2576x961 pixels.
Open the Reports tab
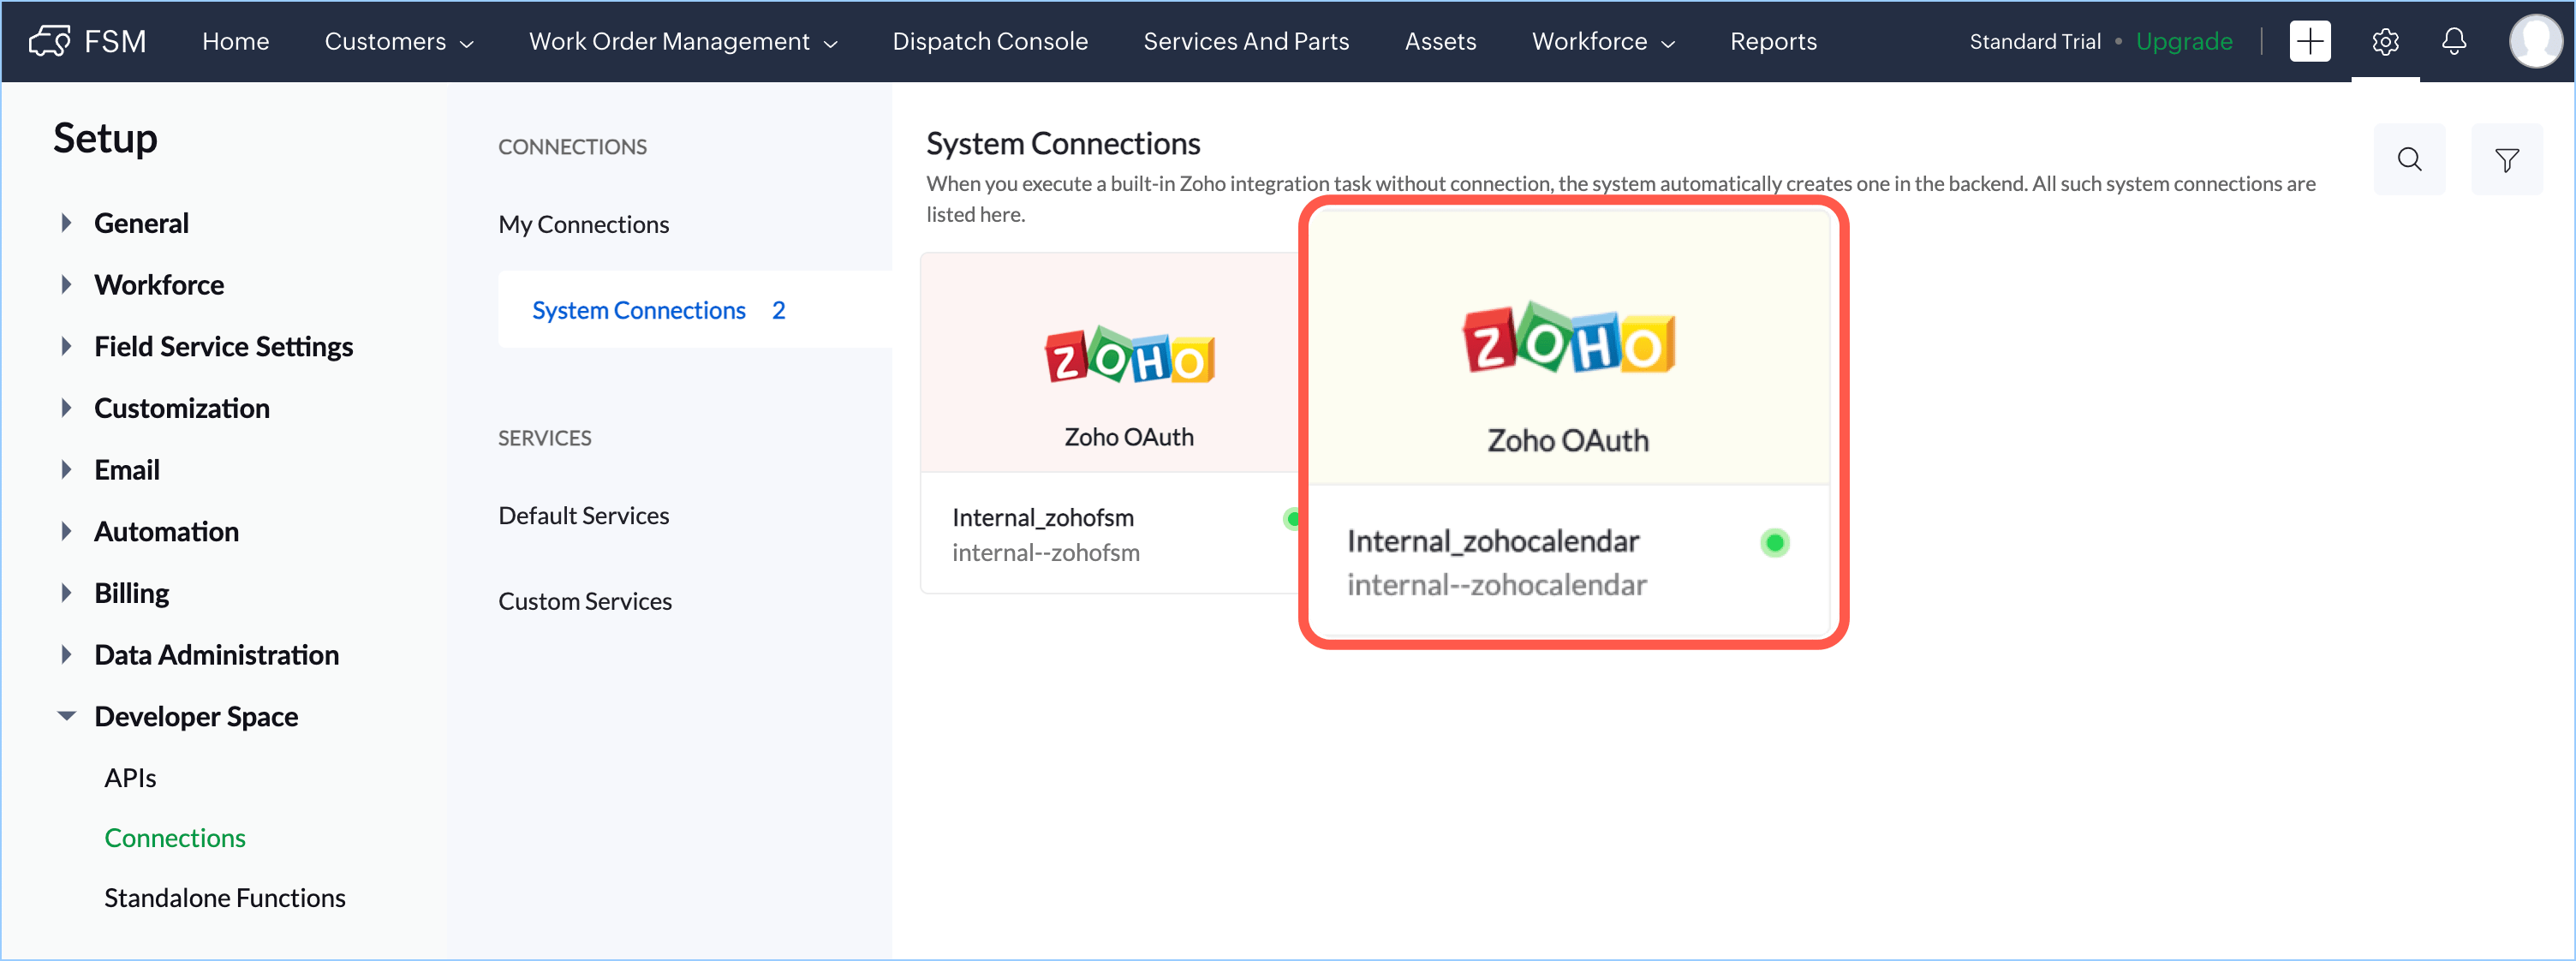point(1773,41)
